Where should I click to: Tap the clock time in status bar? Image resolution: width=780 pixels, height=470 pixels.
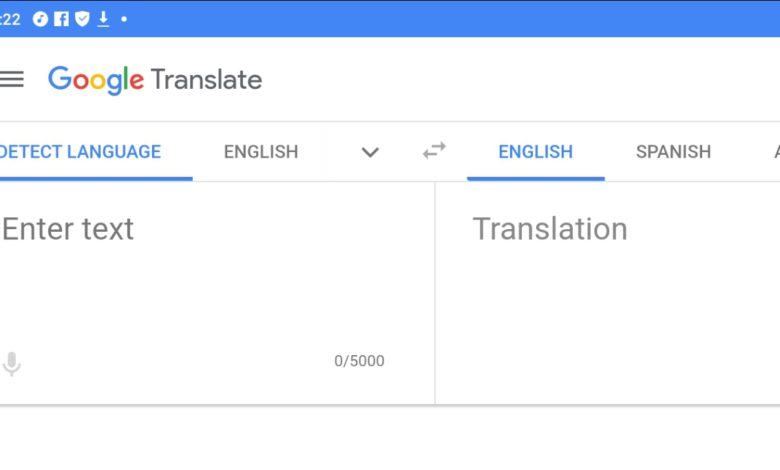pyautogui.click(x=10, y=19)
